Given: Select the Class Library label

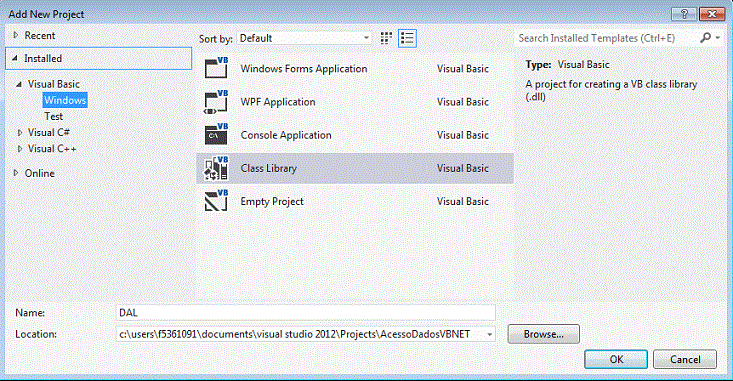Looking at the screenshot, I should pos(269,168).
